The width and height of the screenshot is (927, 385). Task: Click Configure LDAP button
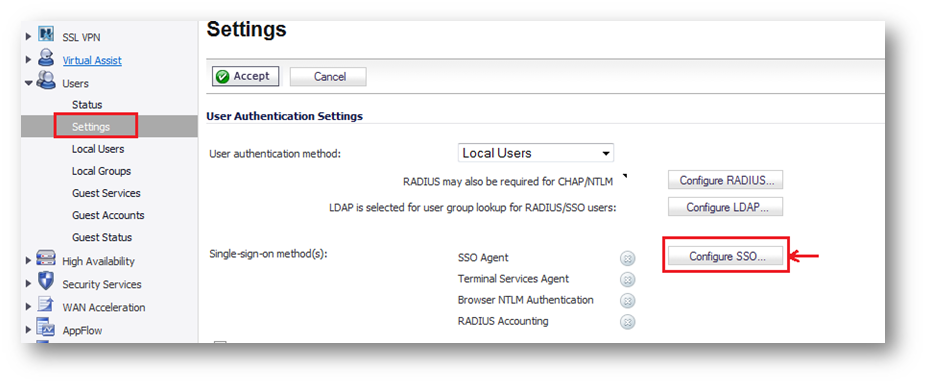pyautogui.click(x=725, y=208)
